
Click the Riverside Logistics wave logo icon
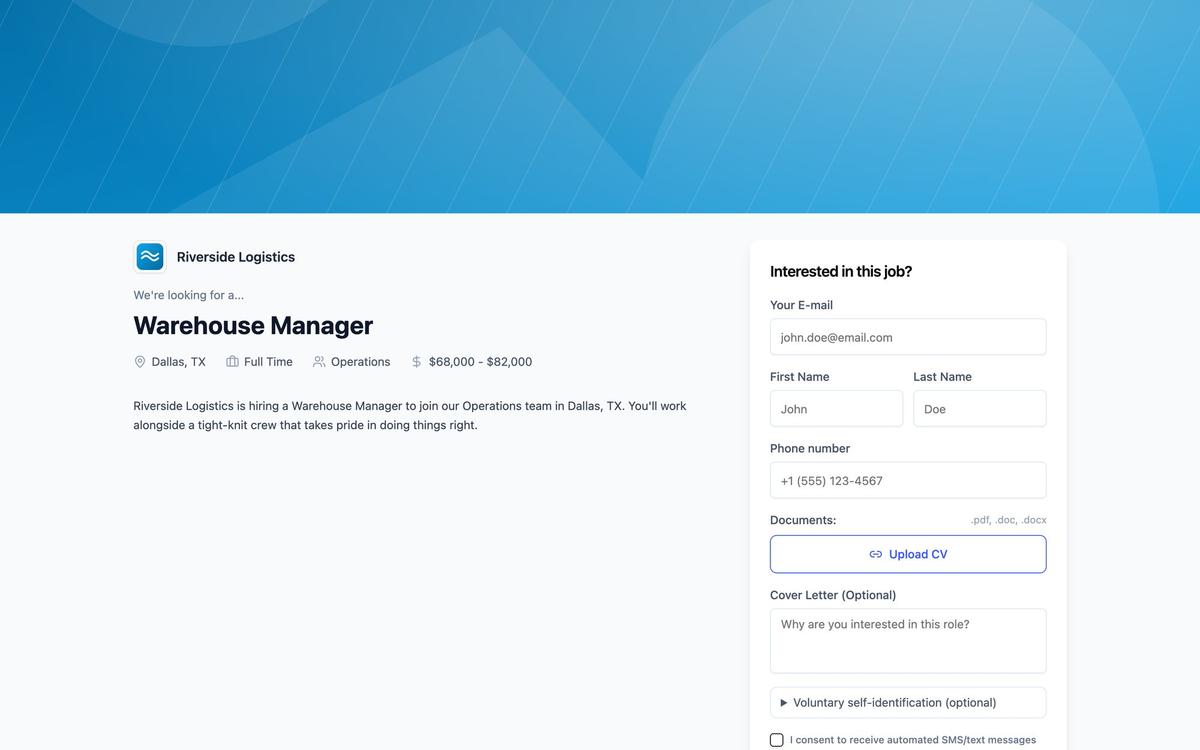point(150,257)
